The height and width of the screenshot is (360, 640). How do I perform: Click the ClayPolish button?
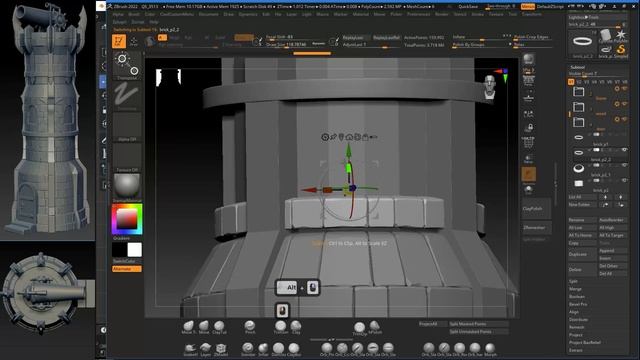coord(537,209)
